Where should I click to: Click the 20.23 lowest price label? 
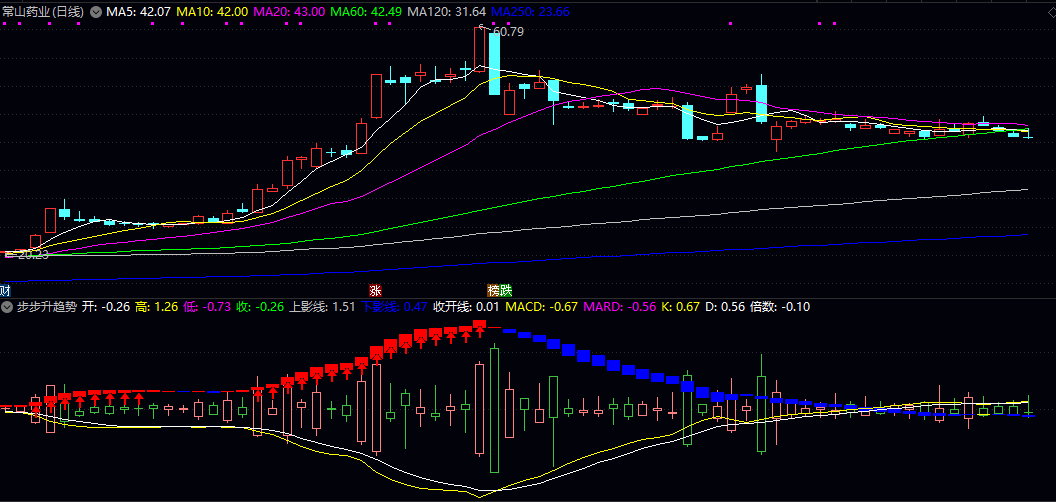coord(32,255)
